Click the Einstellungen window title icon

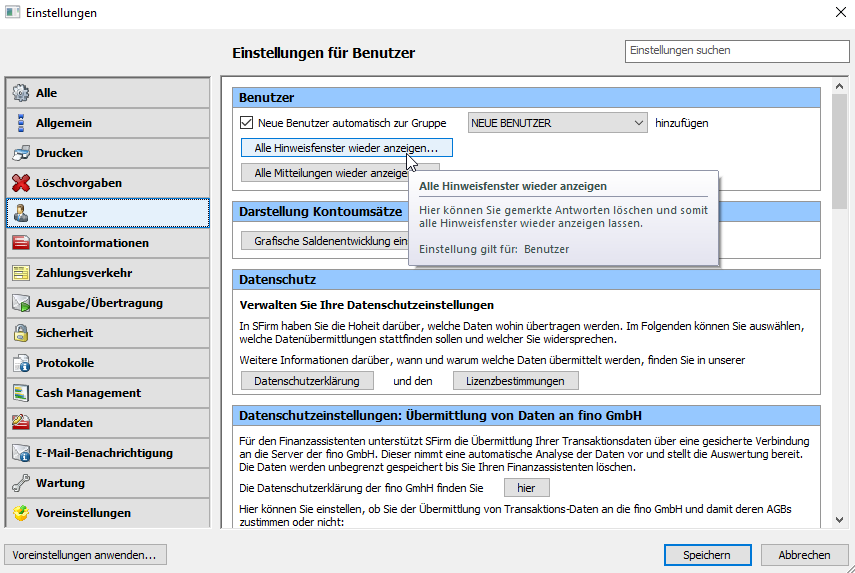(x=12, y=13)
